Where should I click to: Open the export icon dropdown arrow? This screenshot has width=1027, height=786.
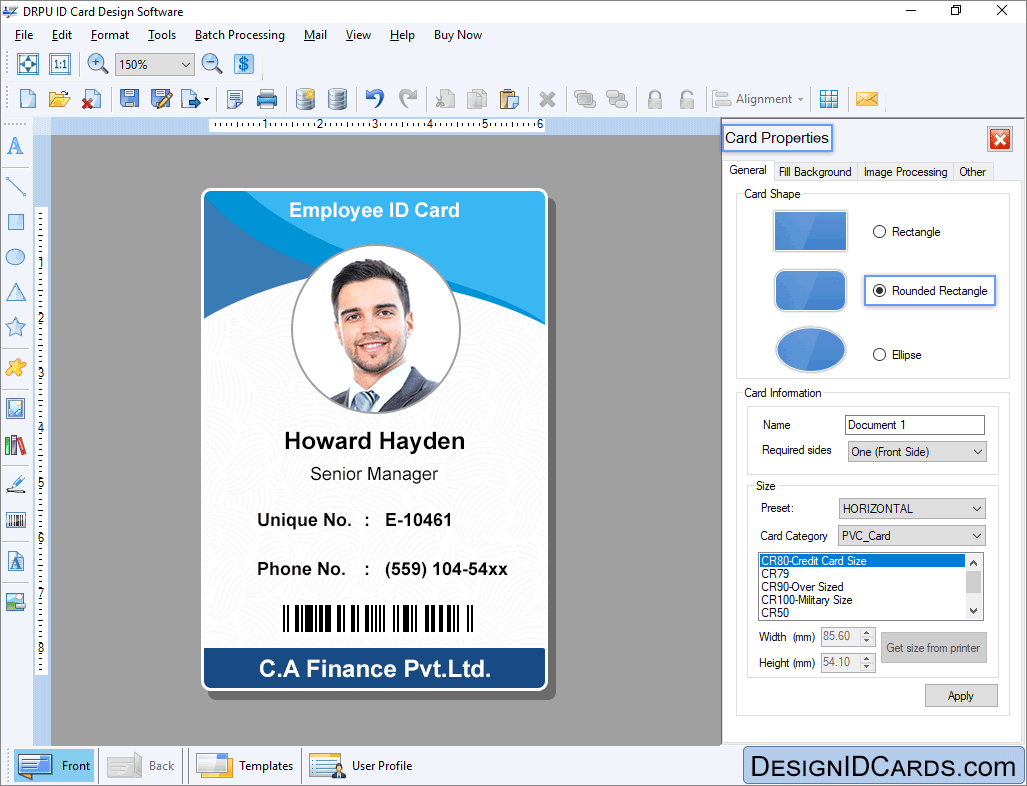tap(206, 100)
